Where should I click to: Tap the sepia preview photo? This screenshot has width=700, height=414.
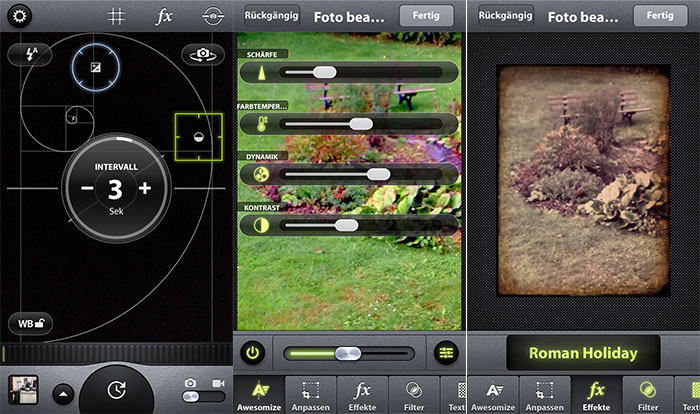point(584,180)
